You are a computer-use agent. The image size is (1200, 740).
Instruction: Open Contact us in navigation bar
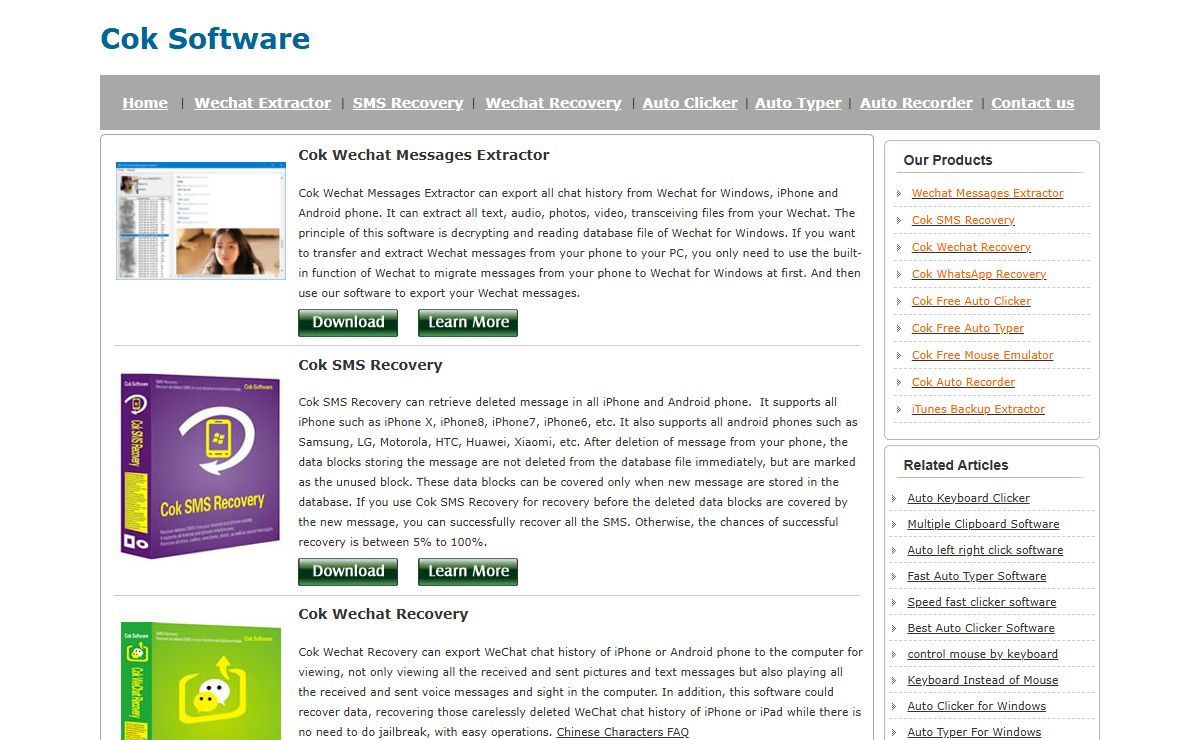point(1033,103)
